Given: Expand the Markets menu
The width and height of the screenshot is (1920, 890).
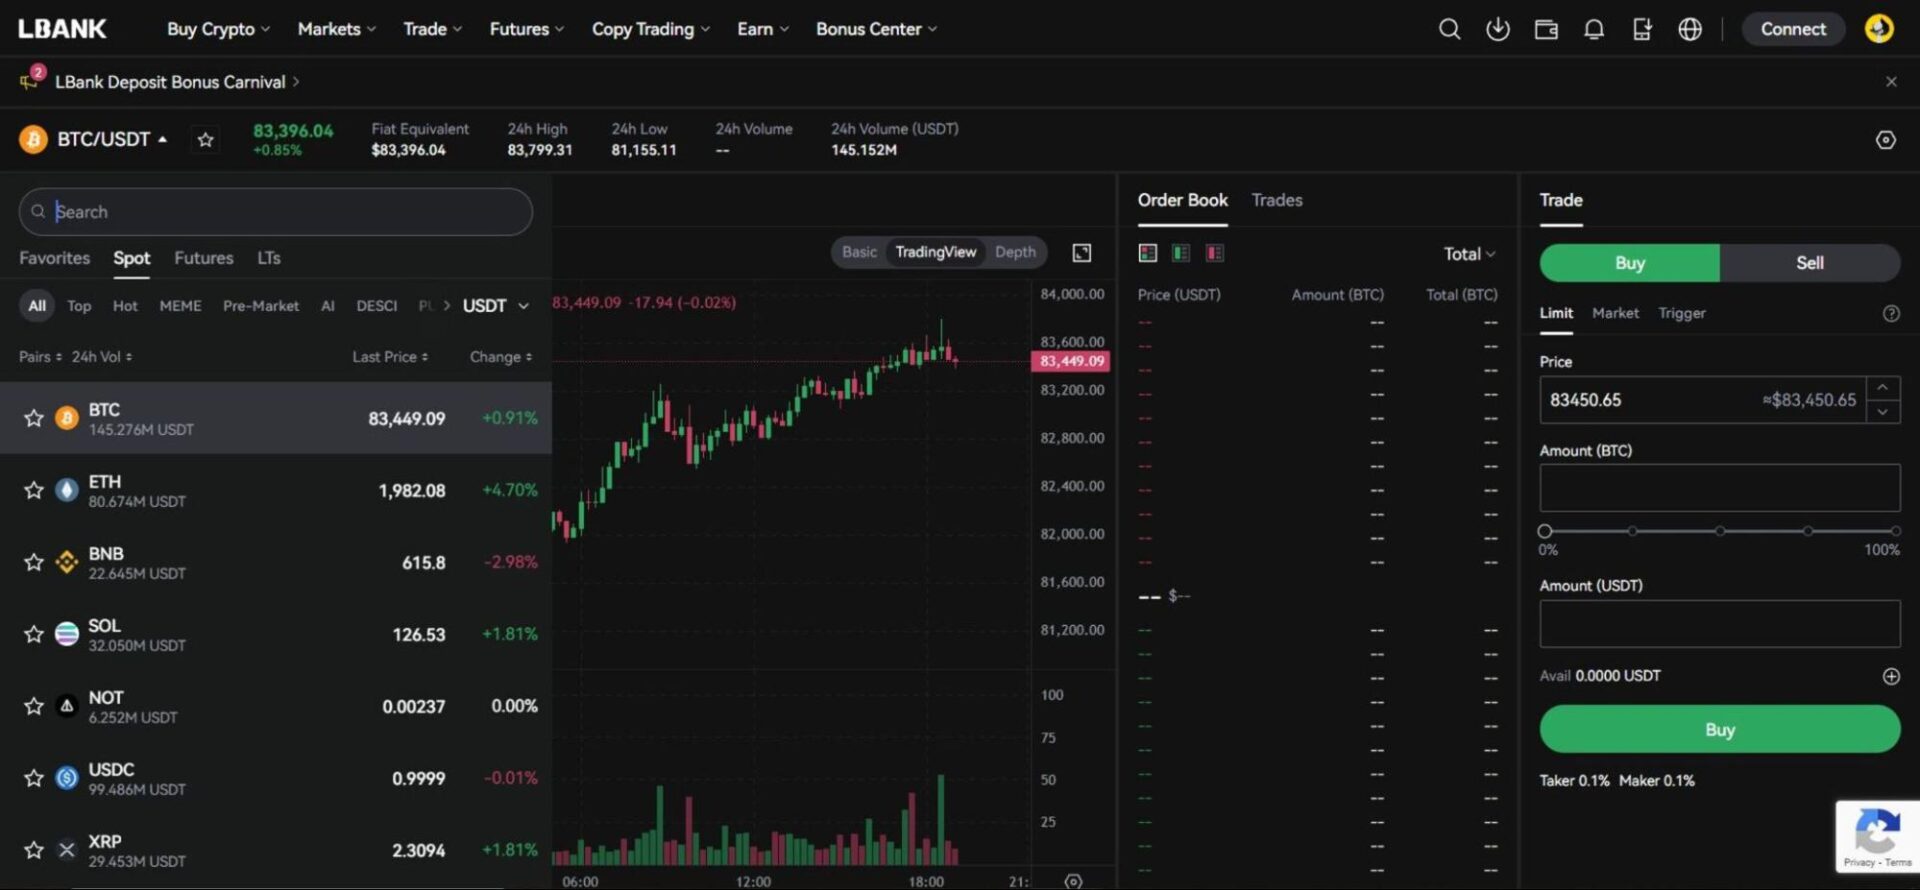Looking at the screenshot, I should tap(337, 29).
